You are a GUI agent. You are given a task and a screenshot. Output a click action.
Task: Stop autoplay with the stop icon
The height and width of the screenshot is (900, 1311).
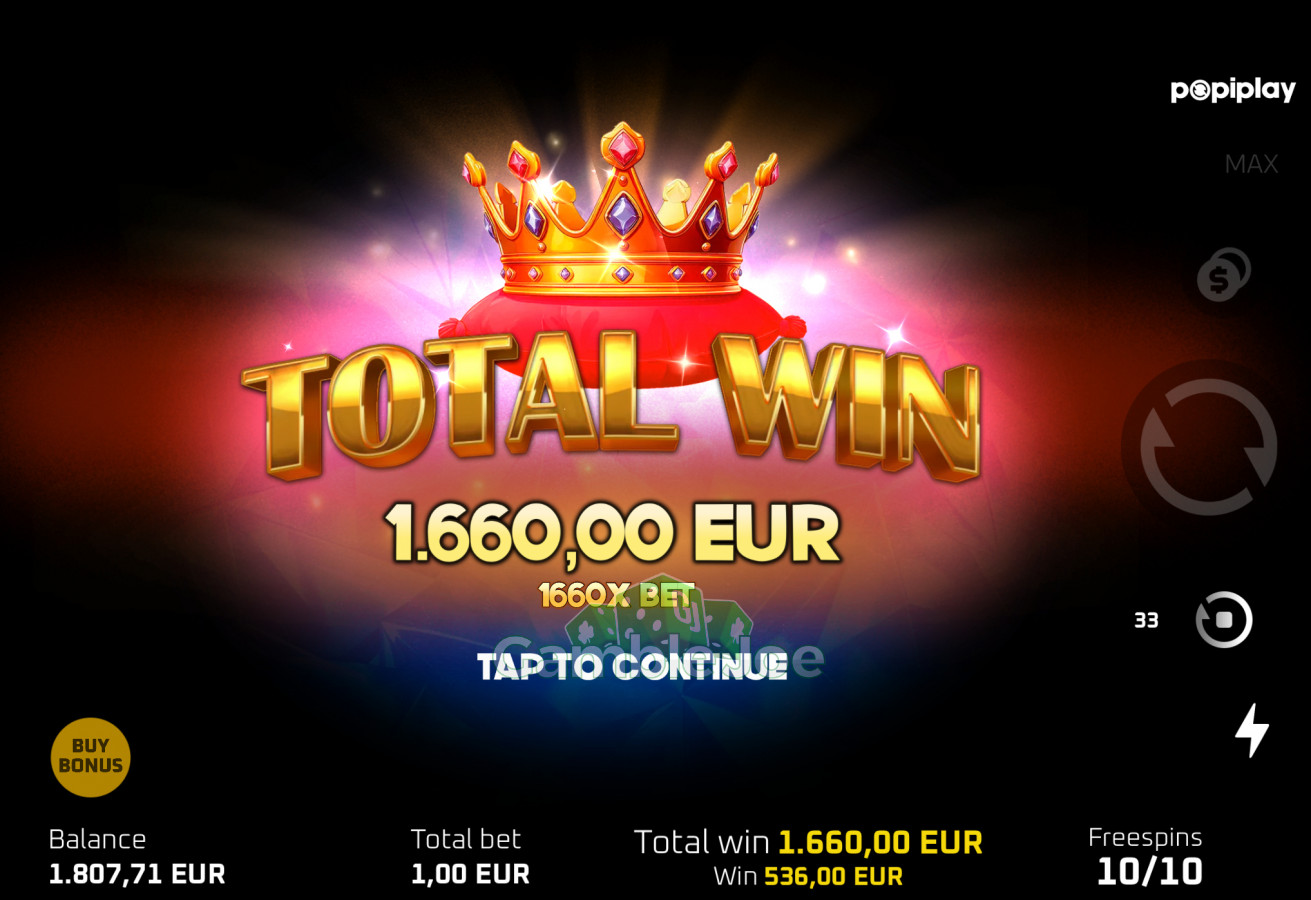pyautogui.click(x=1224, y=620)
